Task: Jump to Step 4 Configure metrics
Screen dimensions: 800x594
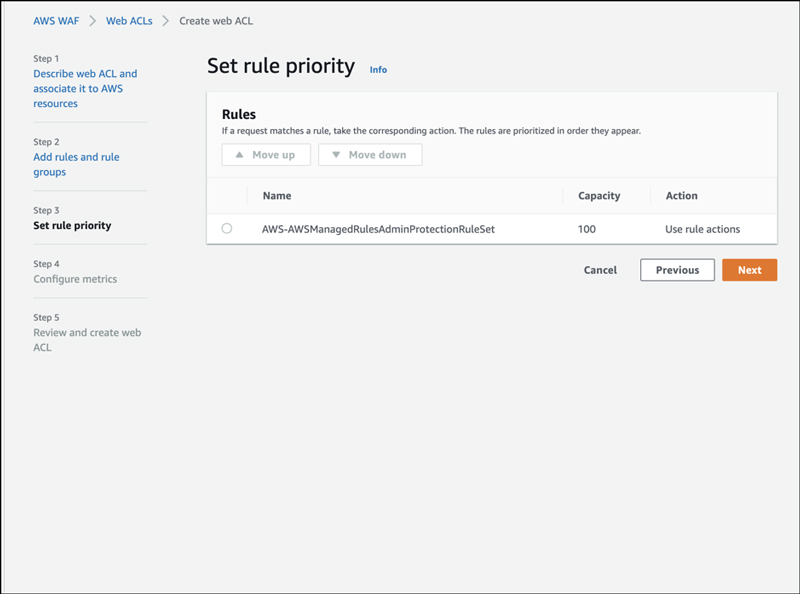Action: click(76, 279)
